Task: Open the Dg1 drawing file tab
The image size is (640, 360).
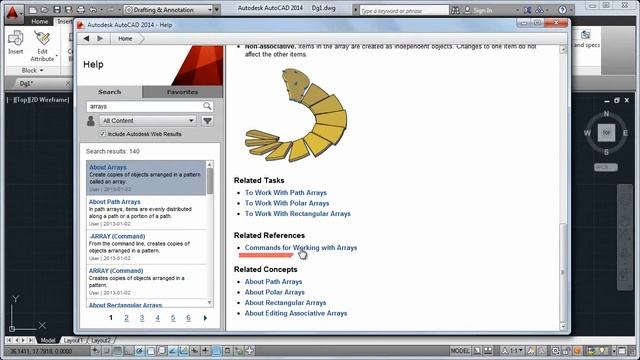Action: pyautogui.click(x=27, y=83)
